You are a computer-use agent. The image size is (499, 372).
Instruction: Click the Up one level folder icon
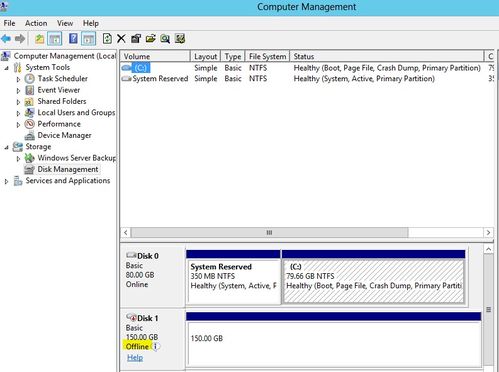pyautogui.click(x=40, y=39)
